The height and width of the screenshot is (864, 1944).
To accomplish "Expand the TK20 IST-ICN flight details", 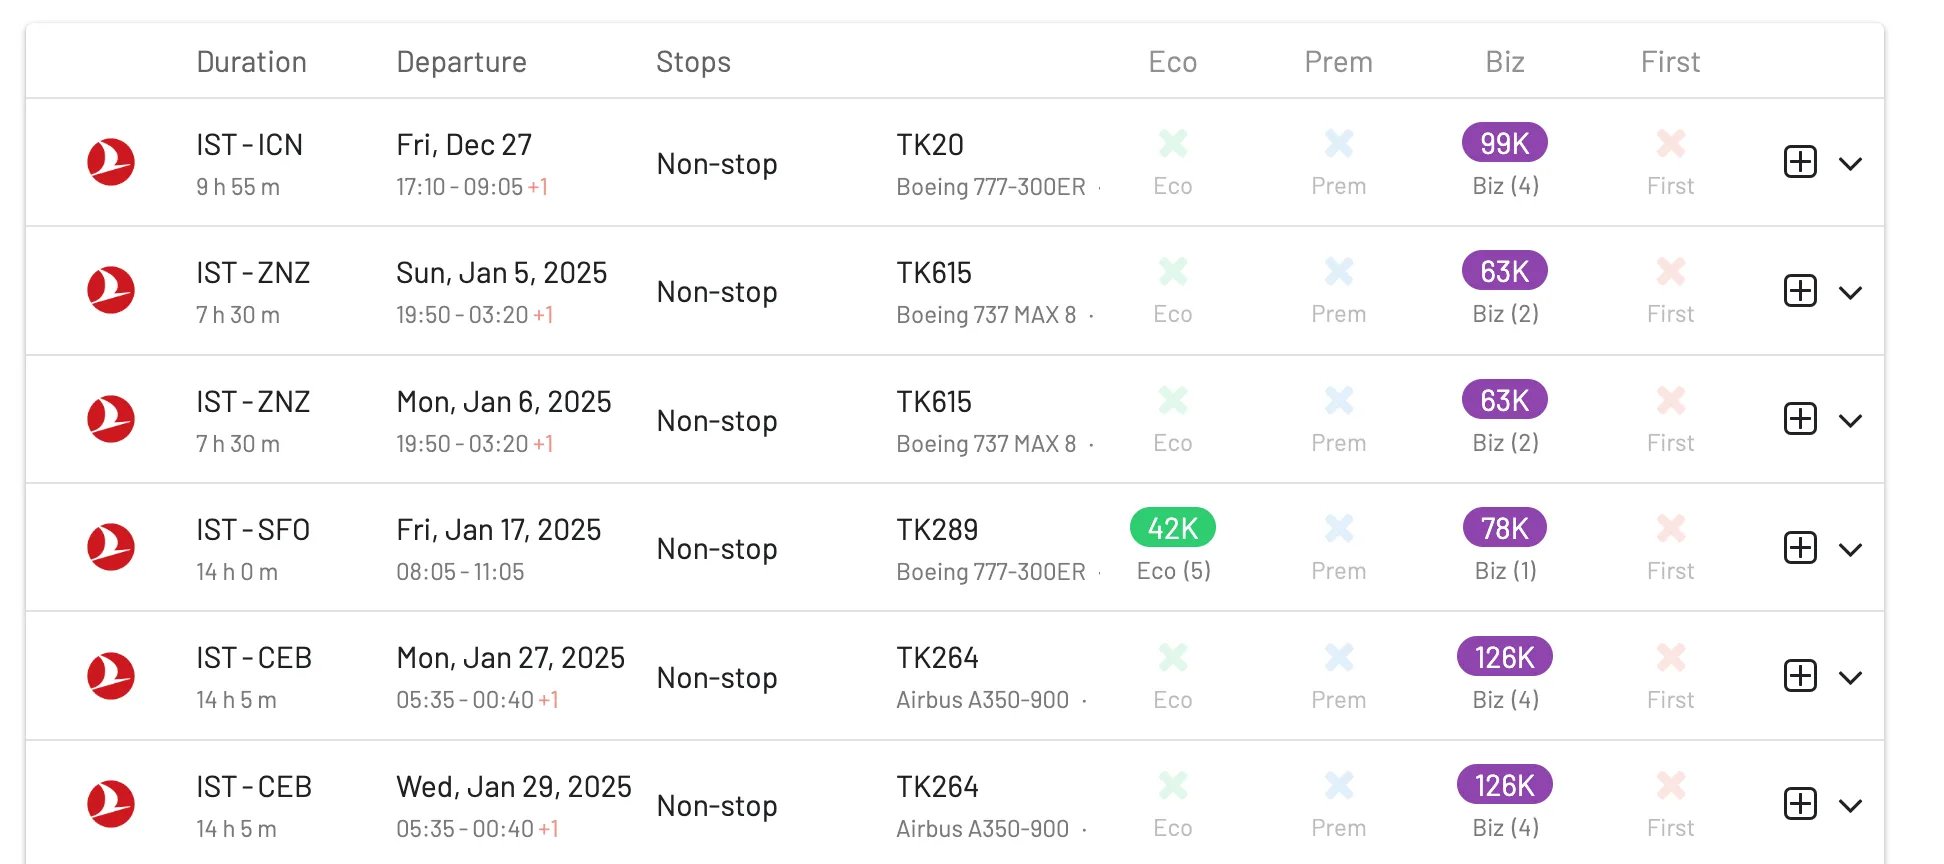I will (1850, 164).
